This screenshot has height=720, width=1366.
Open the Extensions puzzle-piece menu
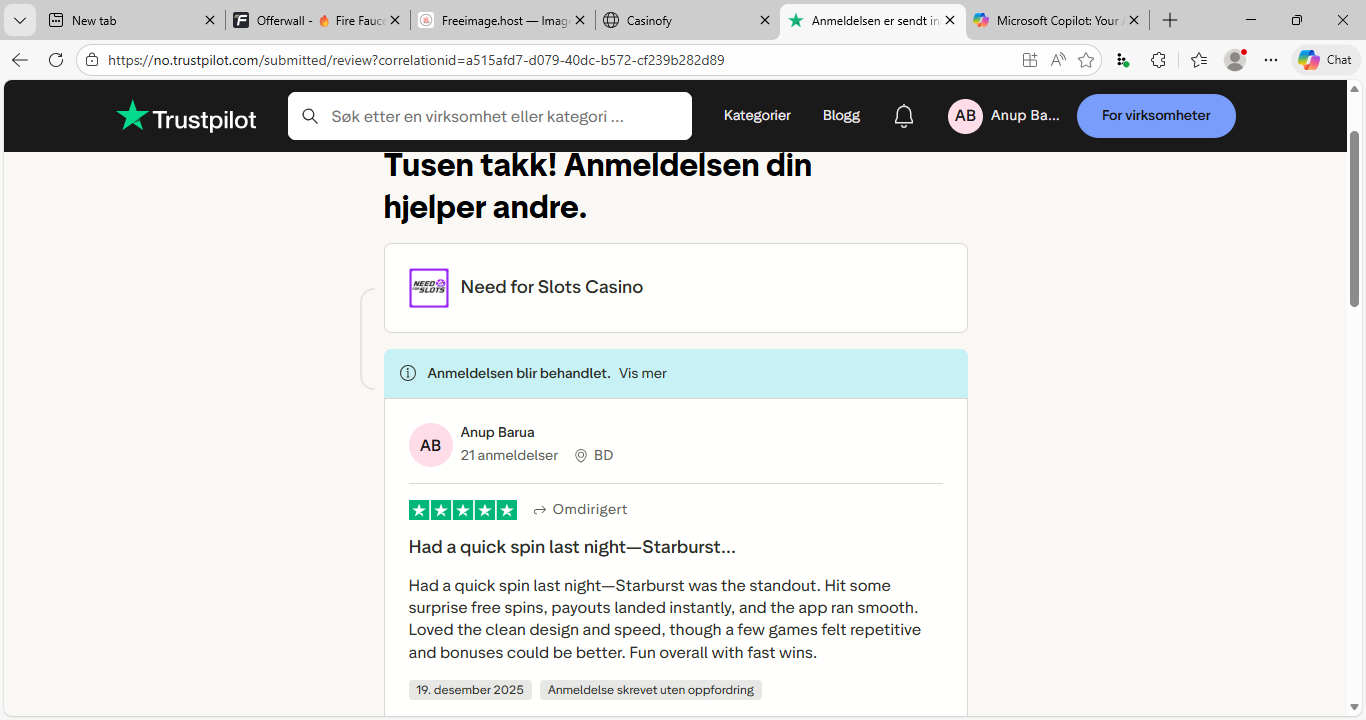coord(1158,60)
